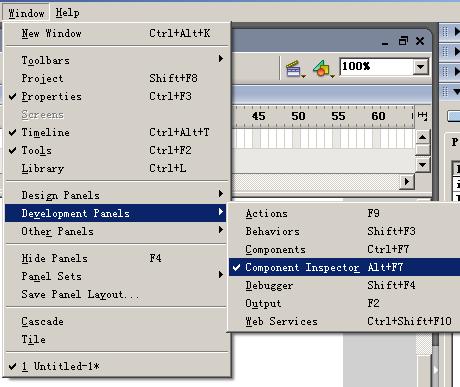Show the Output panel

[x=345, y=303]
